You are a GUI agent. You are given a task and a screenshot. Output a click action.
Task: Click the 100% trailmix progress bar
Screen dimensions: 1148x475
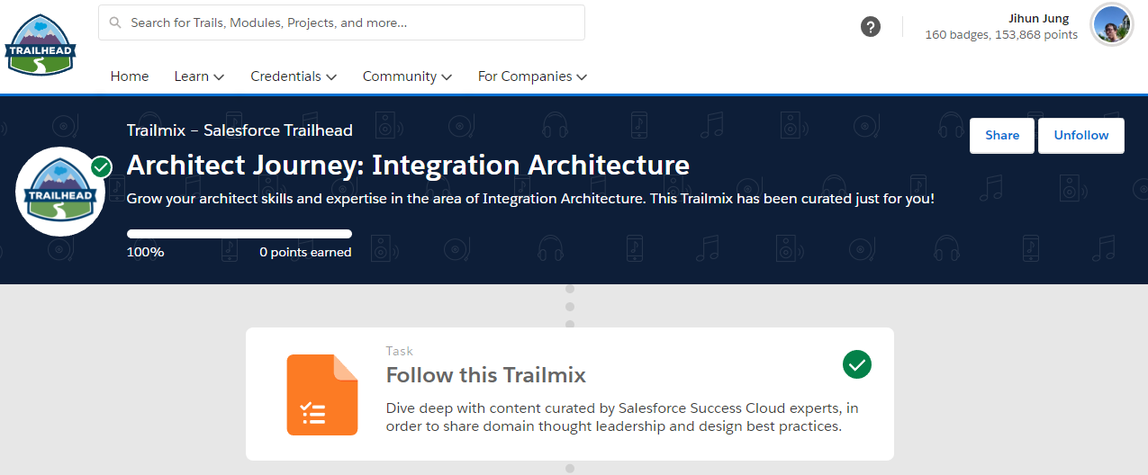(239, 234)
